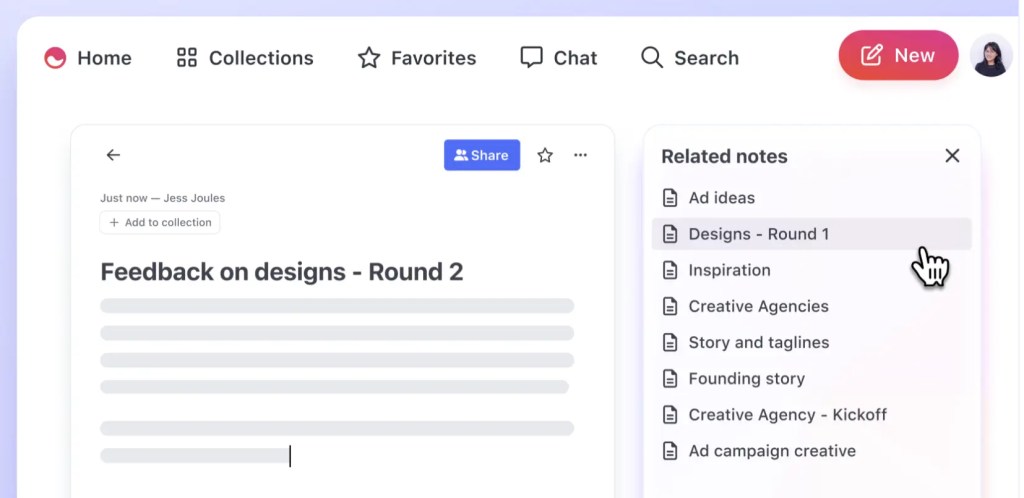Open the Ad ideas related note
Viewport: 1024px width, 498px height.
[x=721, y=198]
